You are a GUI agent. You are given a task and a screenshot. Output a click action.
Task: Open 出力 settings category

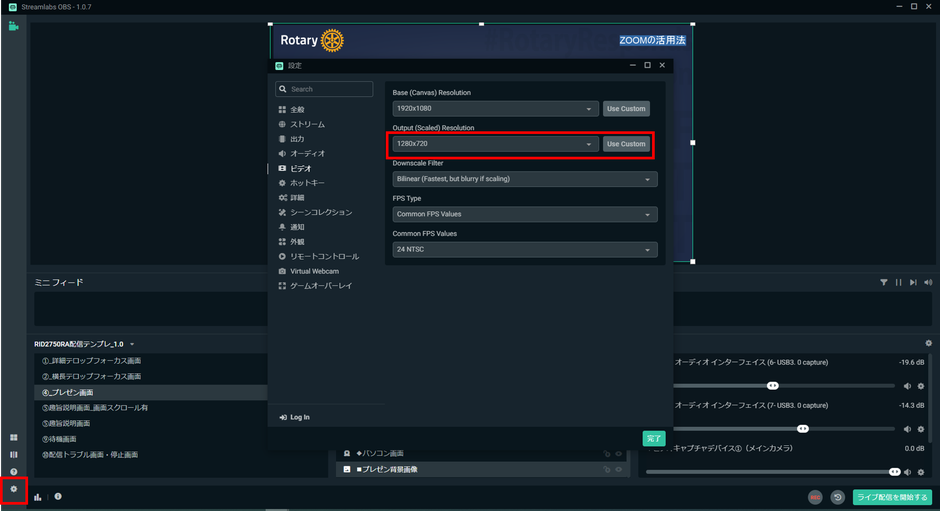297,139
